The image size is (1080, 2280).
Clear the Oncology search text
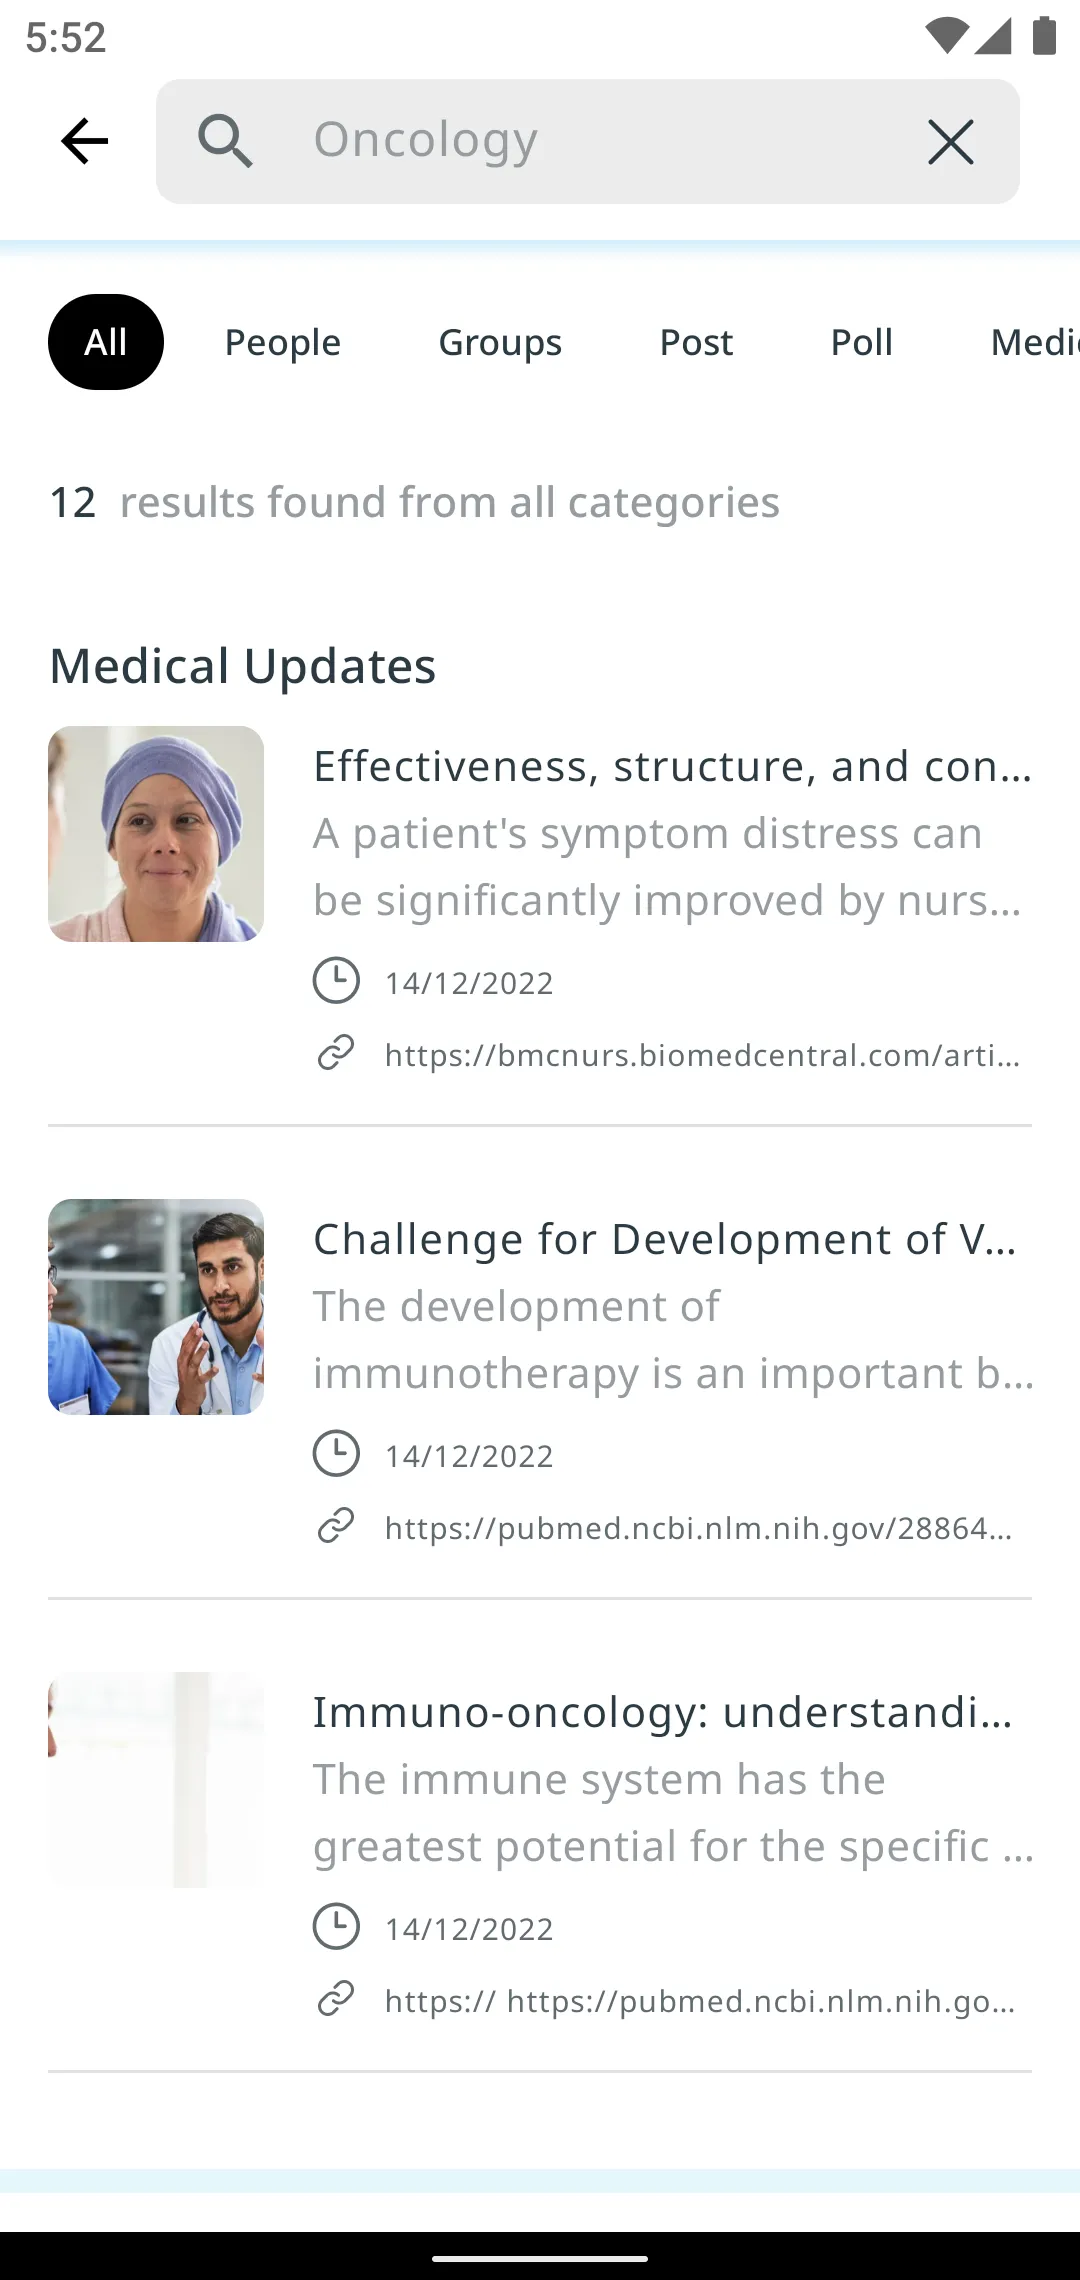pyautogui.click(x=950, y=141)
